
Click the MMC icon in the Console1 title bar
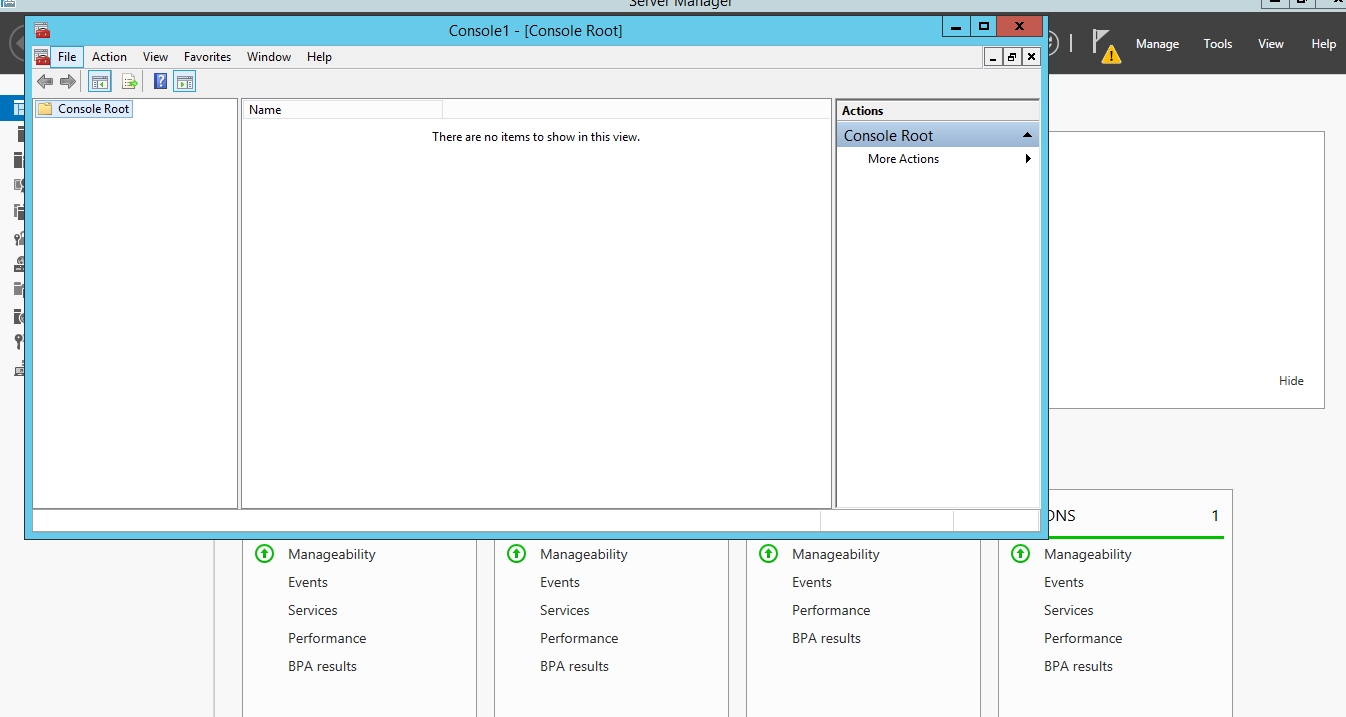point(42,31)
